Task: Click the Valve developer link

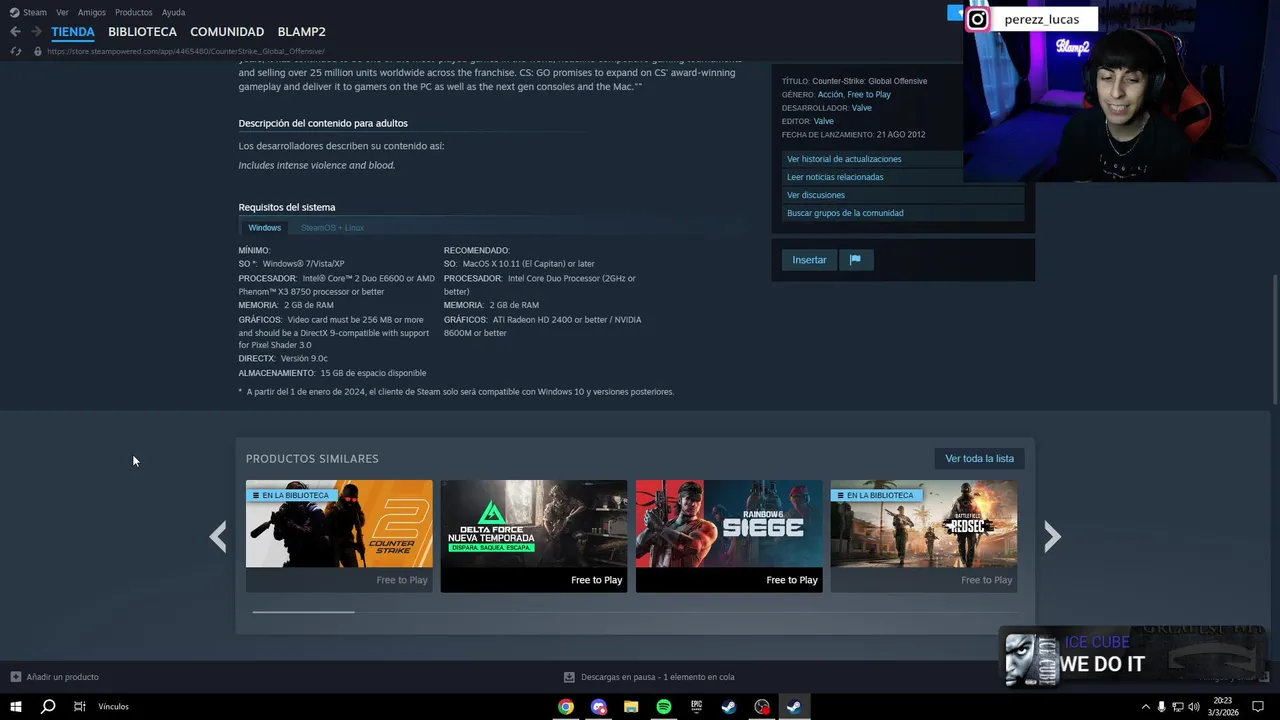Action: tap(862, 108)
